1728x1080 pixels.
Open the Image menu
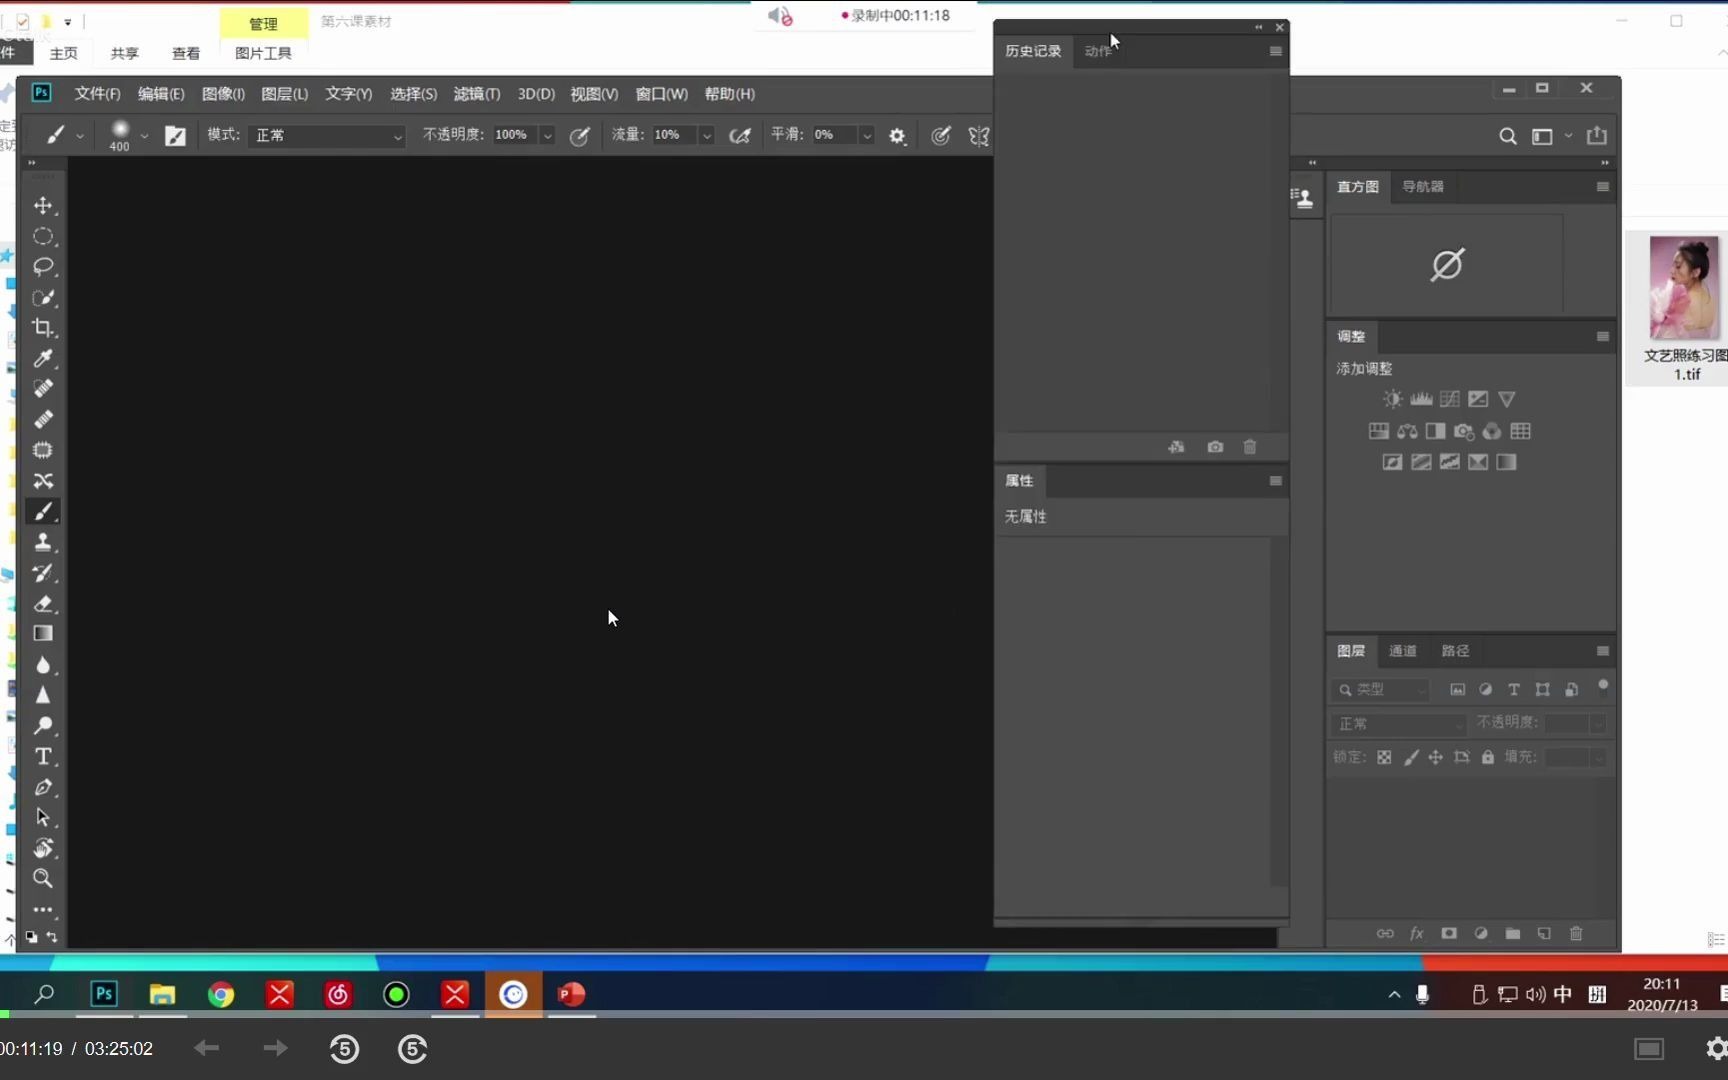coord(223,94)
